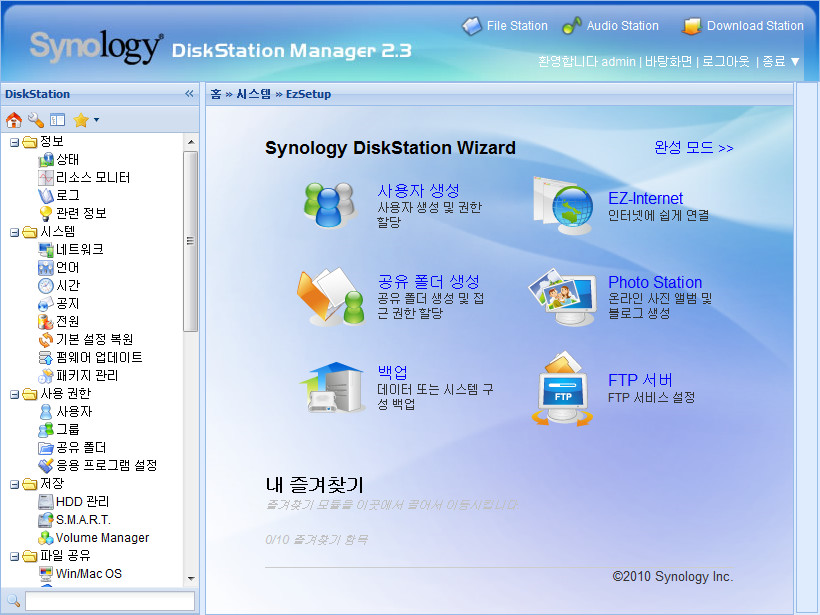
Task: Collapse the 파일 공유 tree folder
Action: (x=14, y=556)
